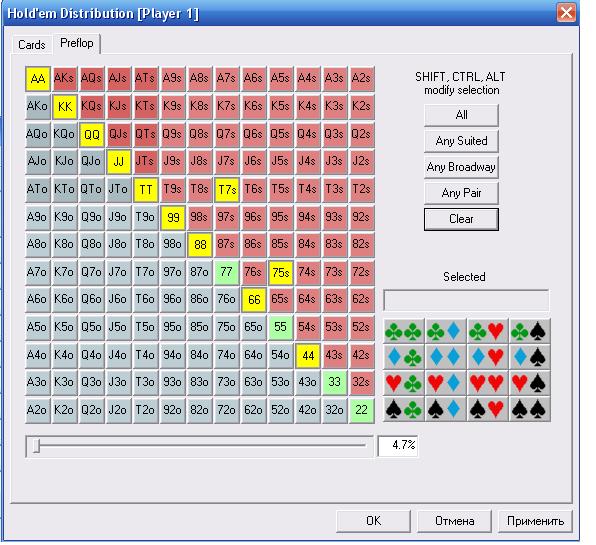596x545 pixels.
Task: Select the JTs hand cell
Action: click(146, 162)
